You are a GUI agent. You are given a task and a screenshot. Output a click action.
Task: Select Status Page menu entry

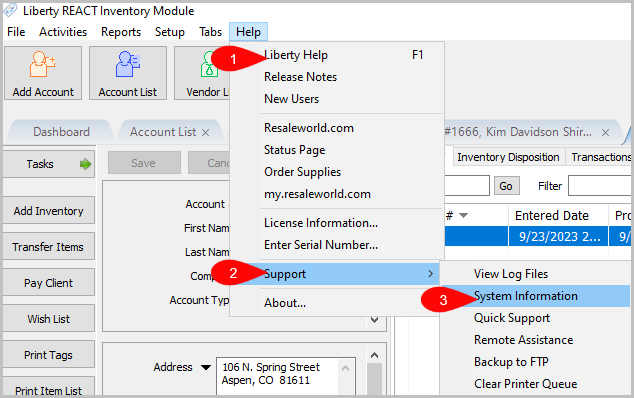pyautogui.click(x=337, y=150)
